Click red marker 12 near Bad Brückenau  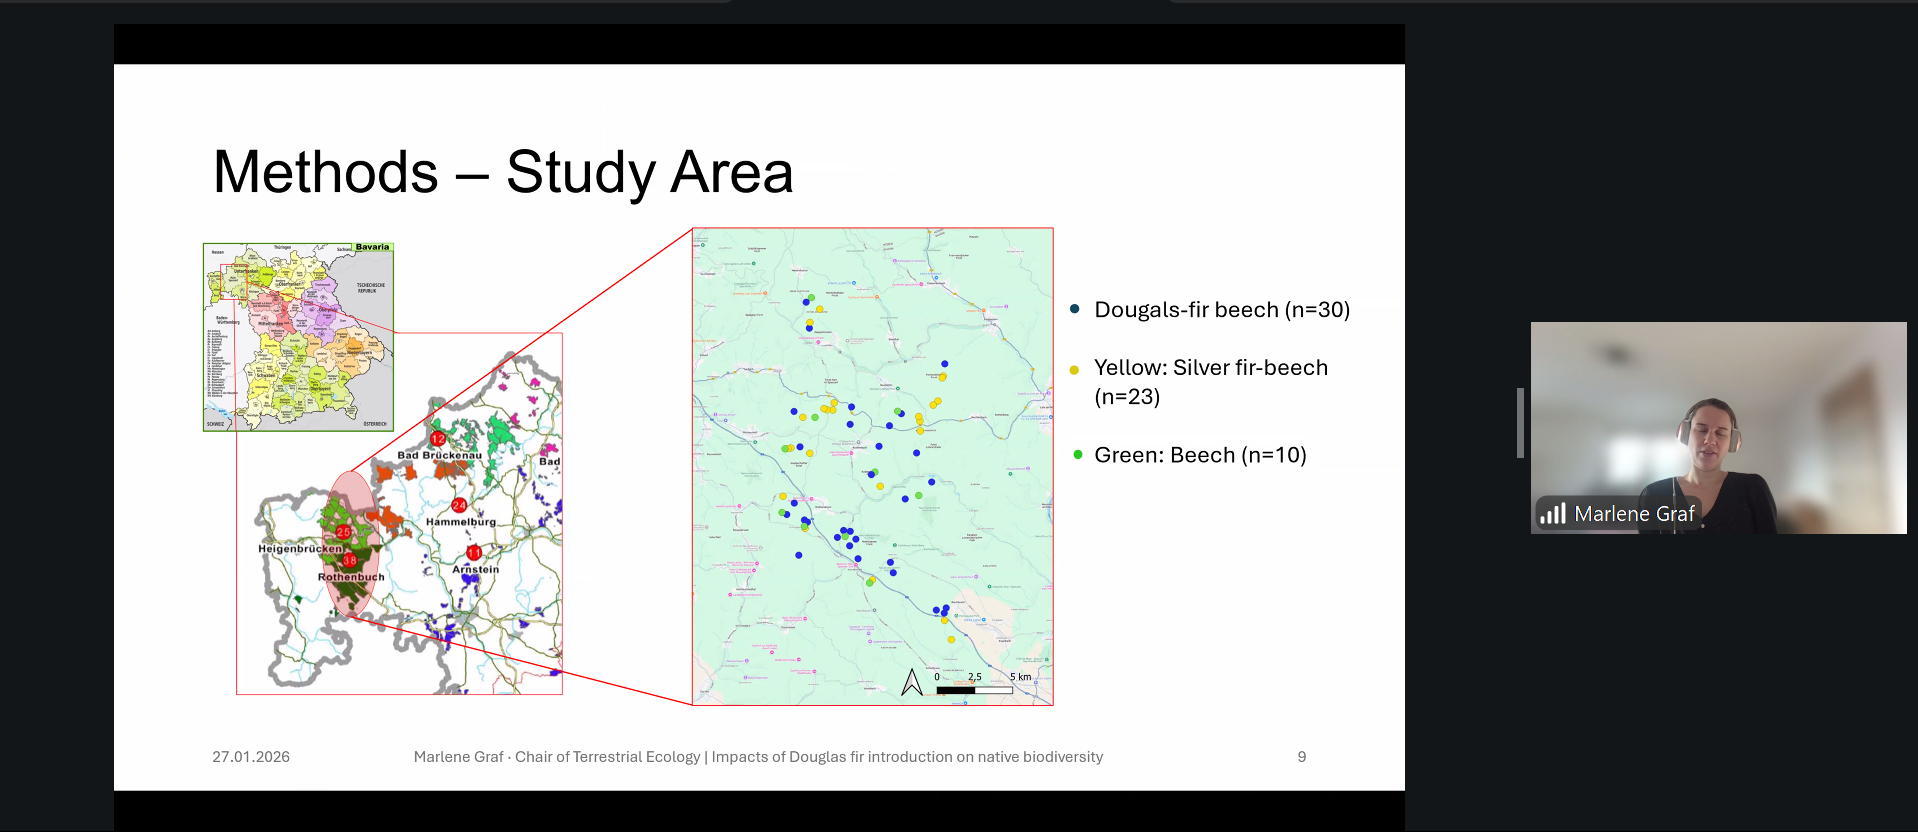(x=437, y=439)
